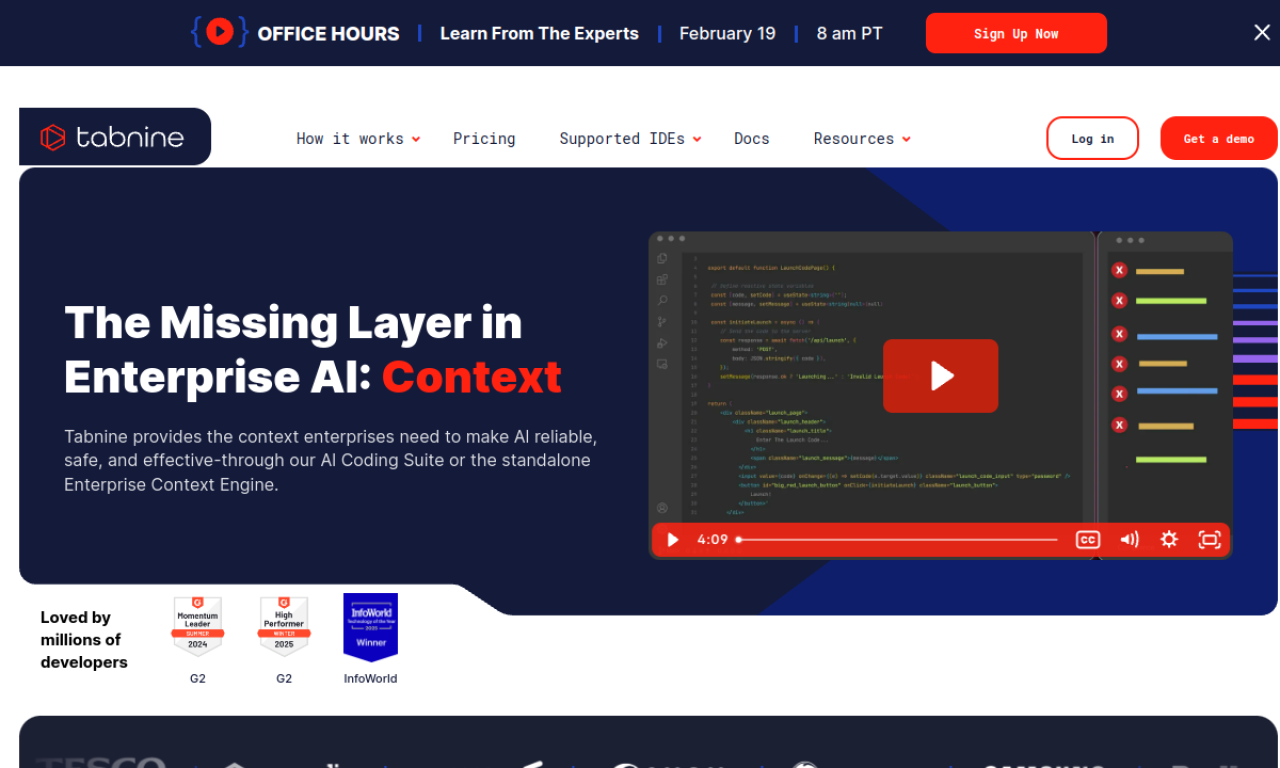Play the hero video via the large play button
The image size is (1280, 768).
tap(940, 376)
